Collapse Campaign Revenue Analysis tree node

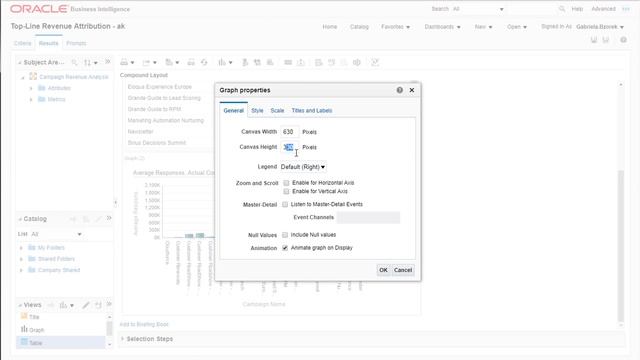[23, 77]
